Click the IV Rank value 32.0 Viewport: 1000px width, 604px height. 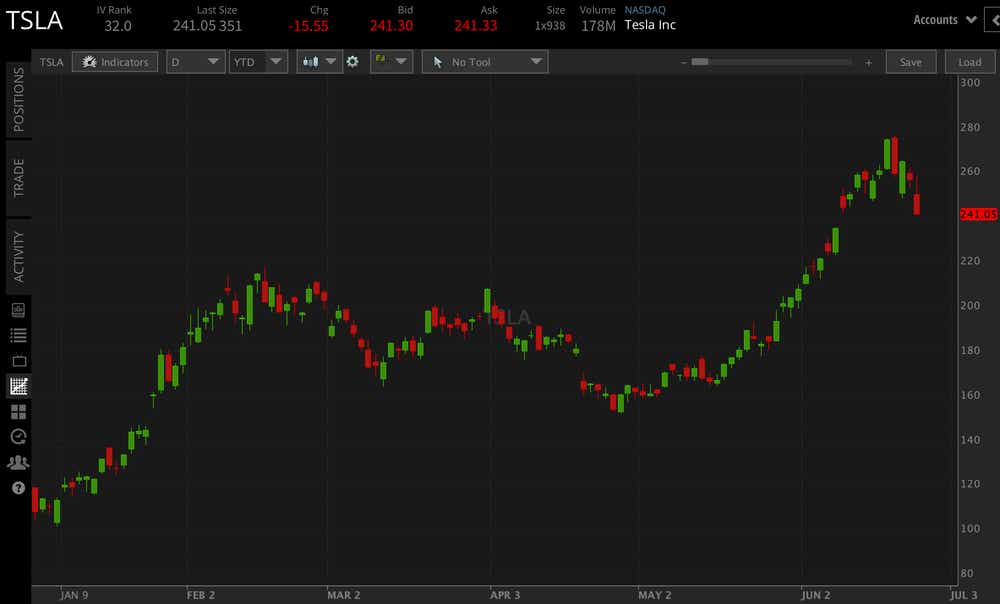118,26
